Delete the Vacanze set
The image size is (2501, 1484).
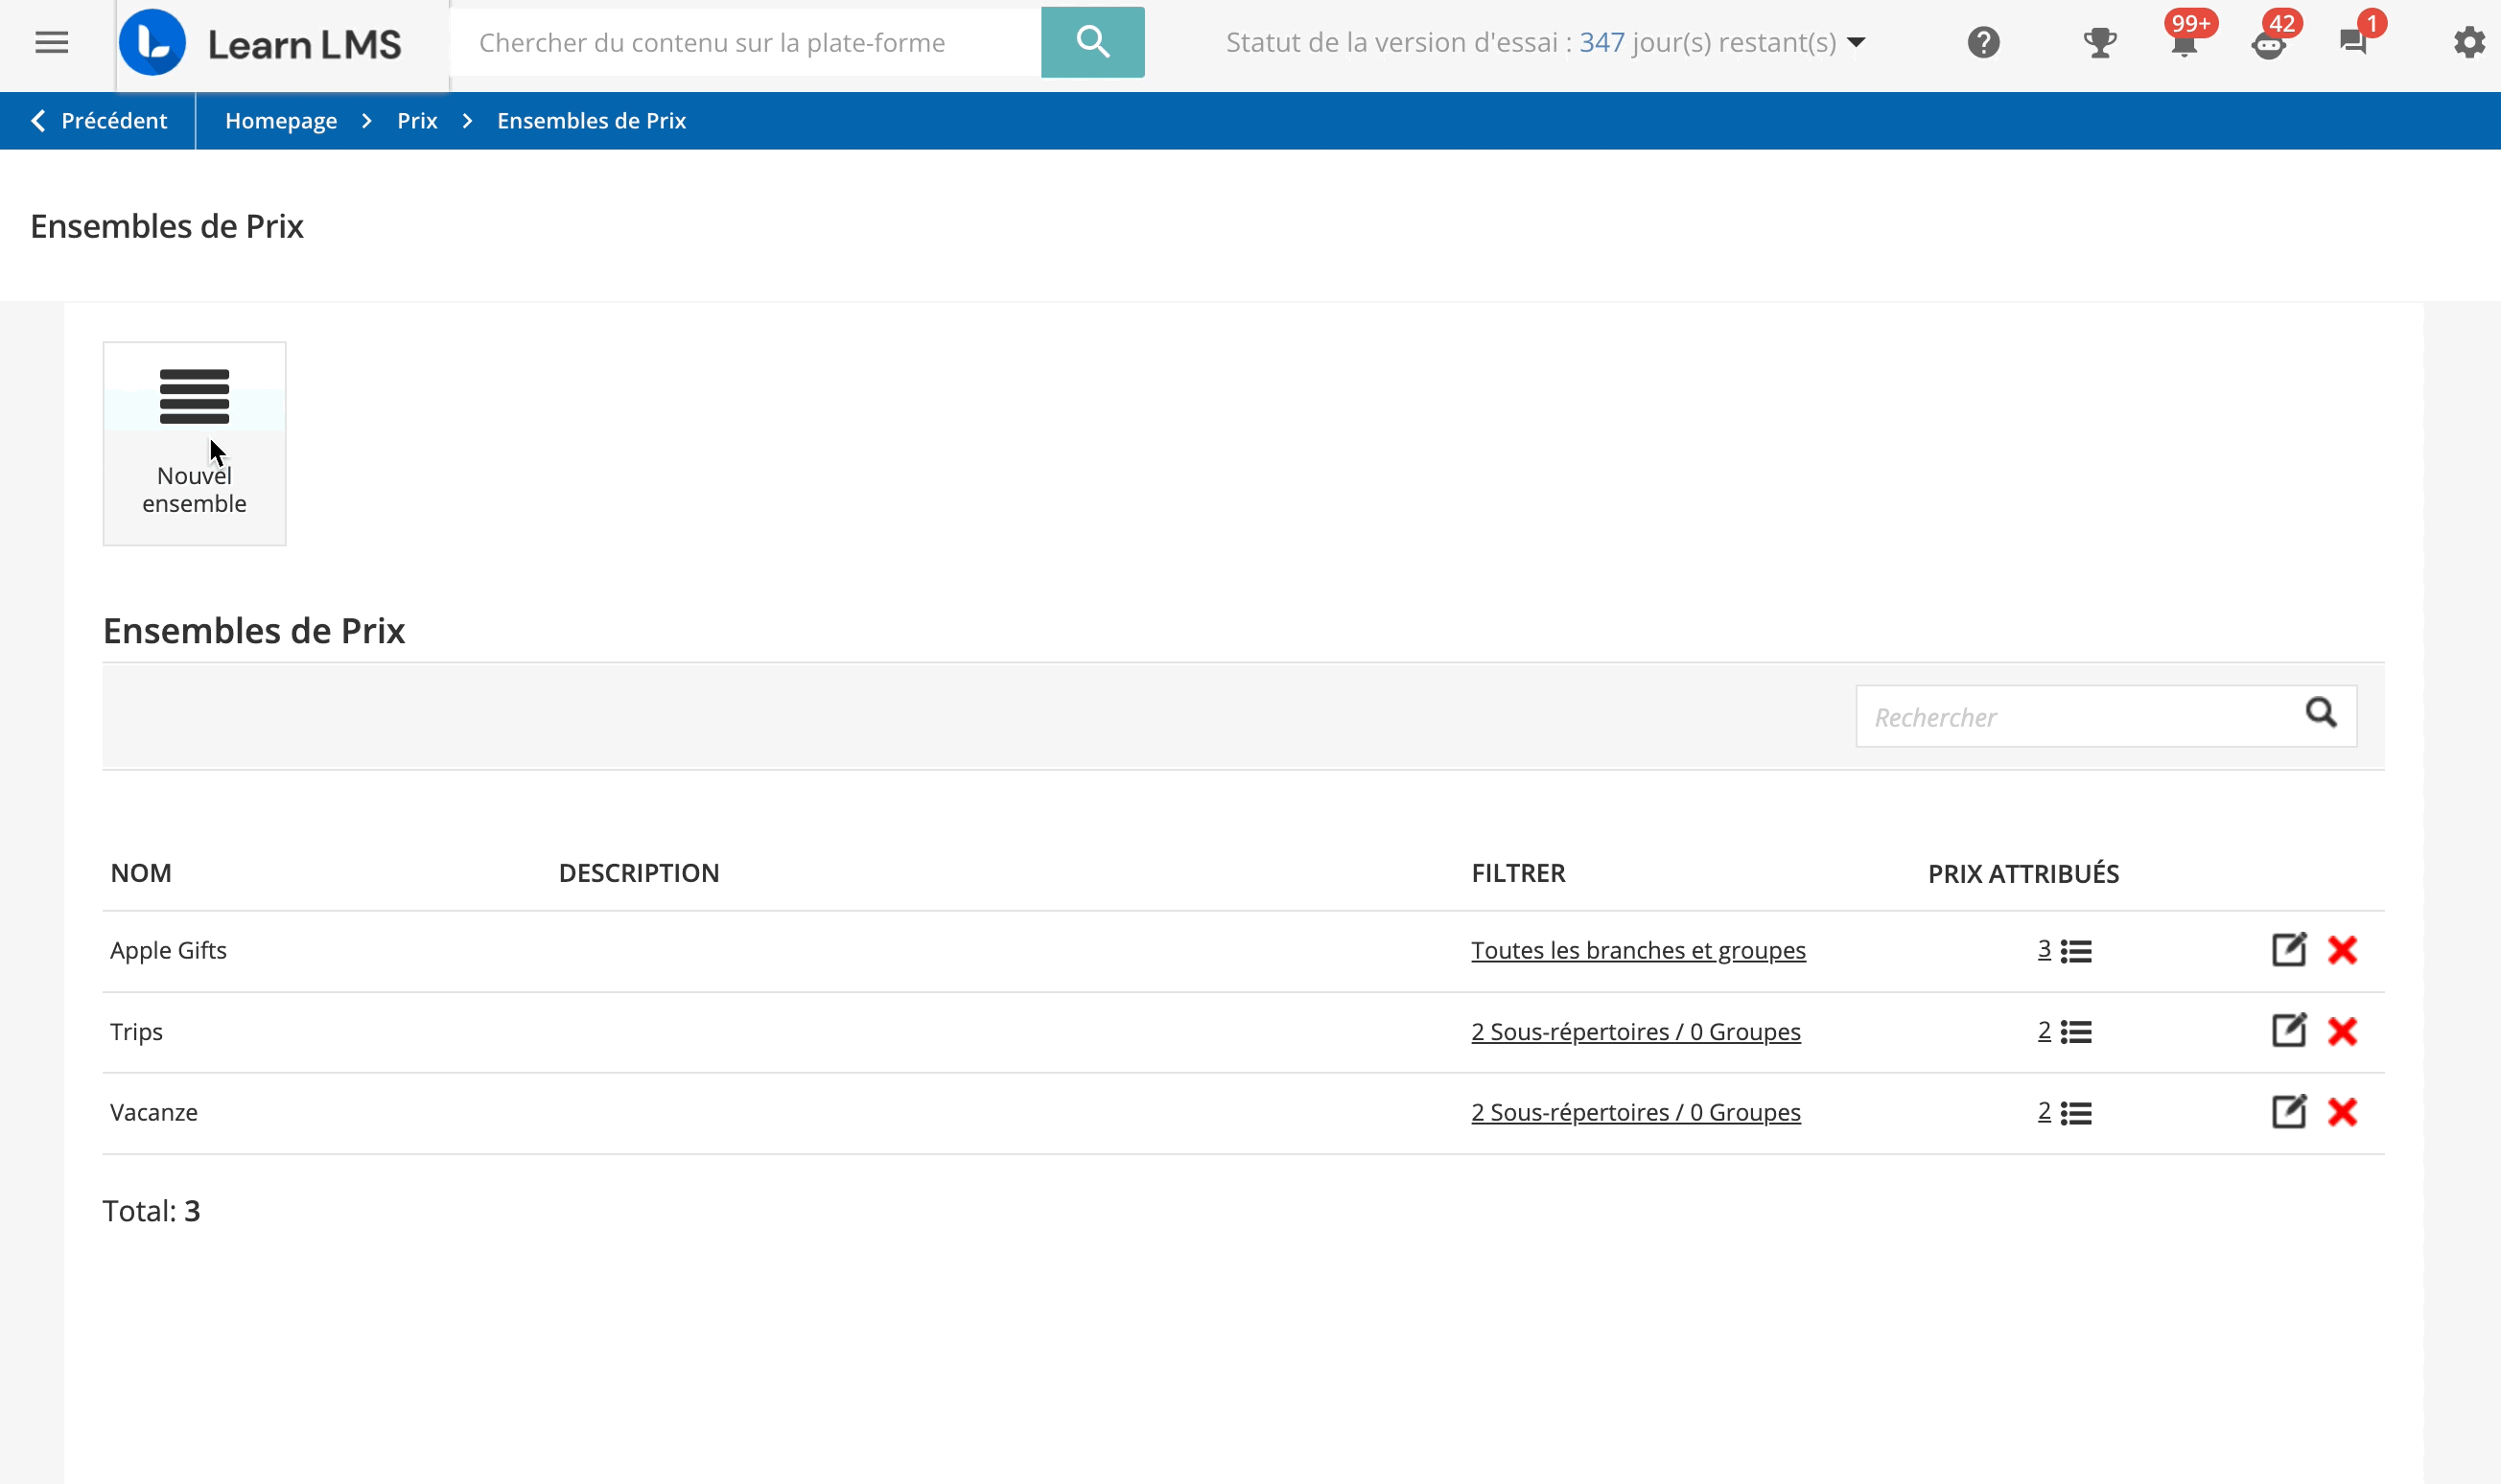(2342, 1112)
